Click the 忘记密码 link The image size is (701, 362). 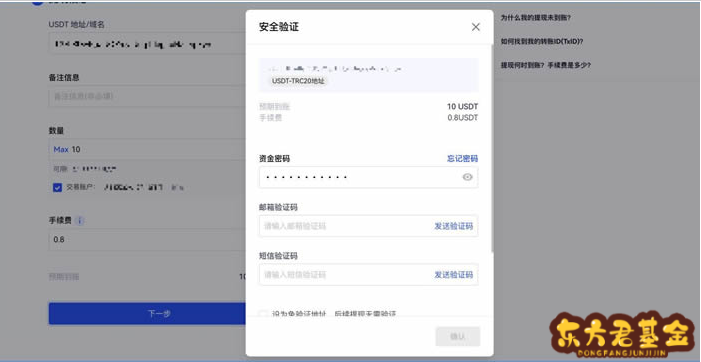click(462, 159)
